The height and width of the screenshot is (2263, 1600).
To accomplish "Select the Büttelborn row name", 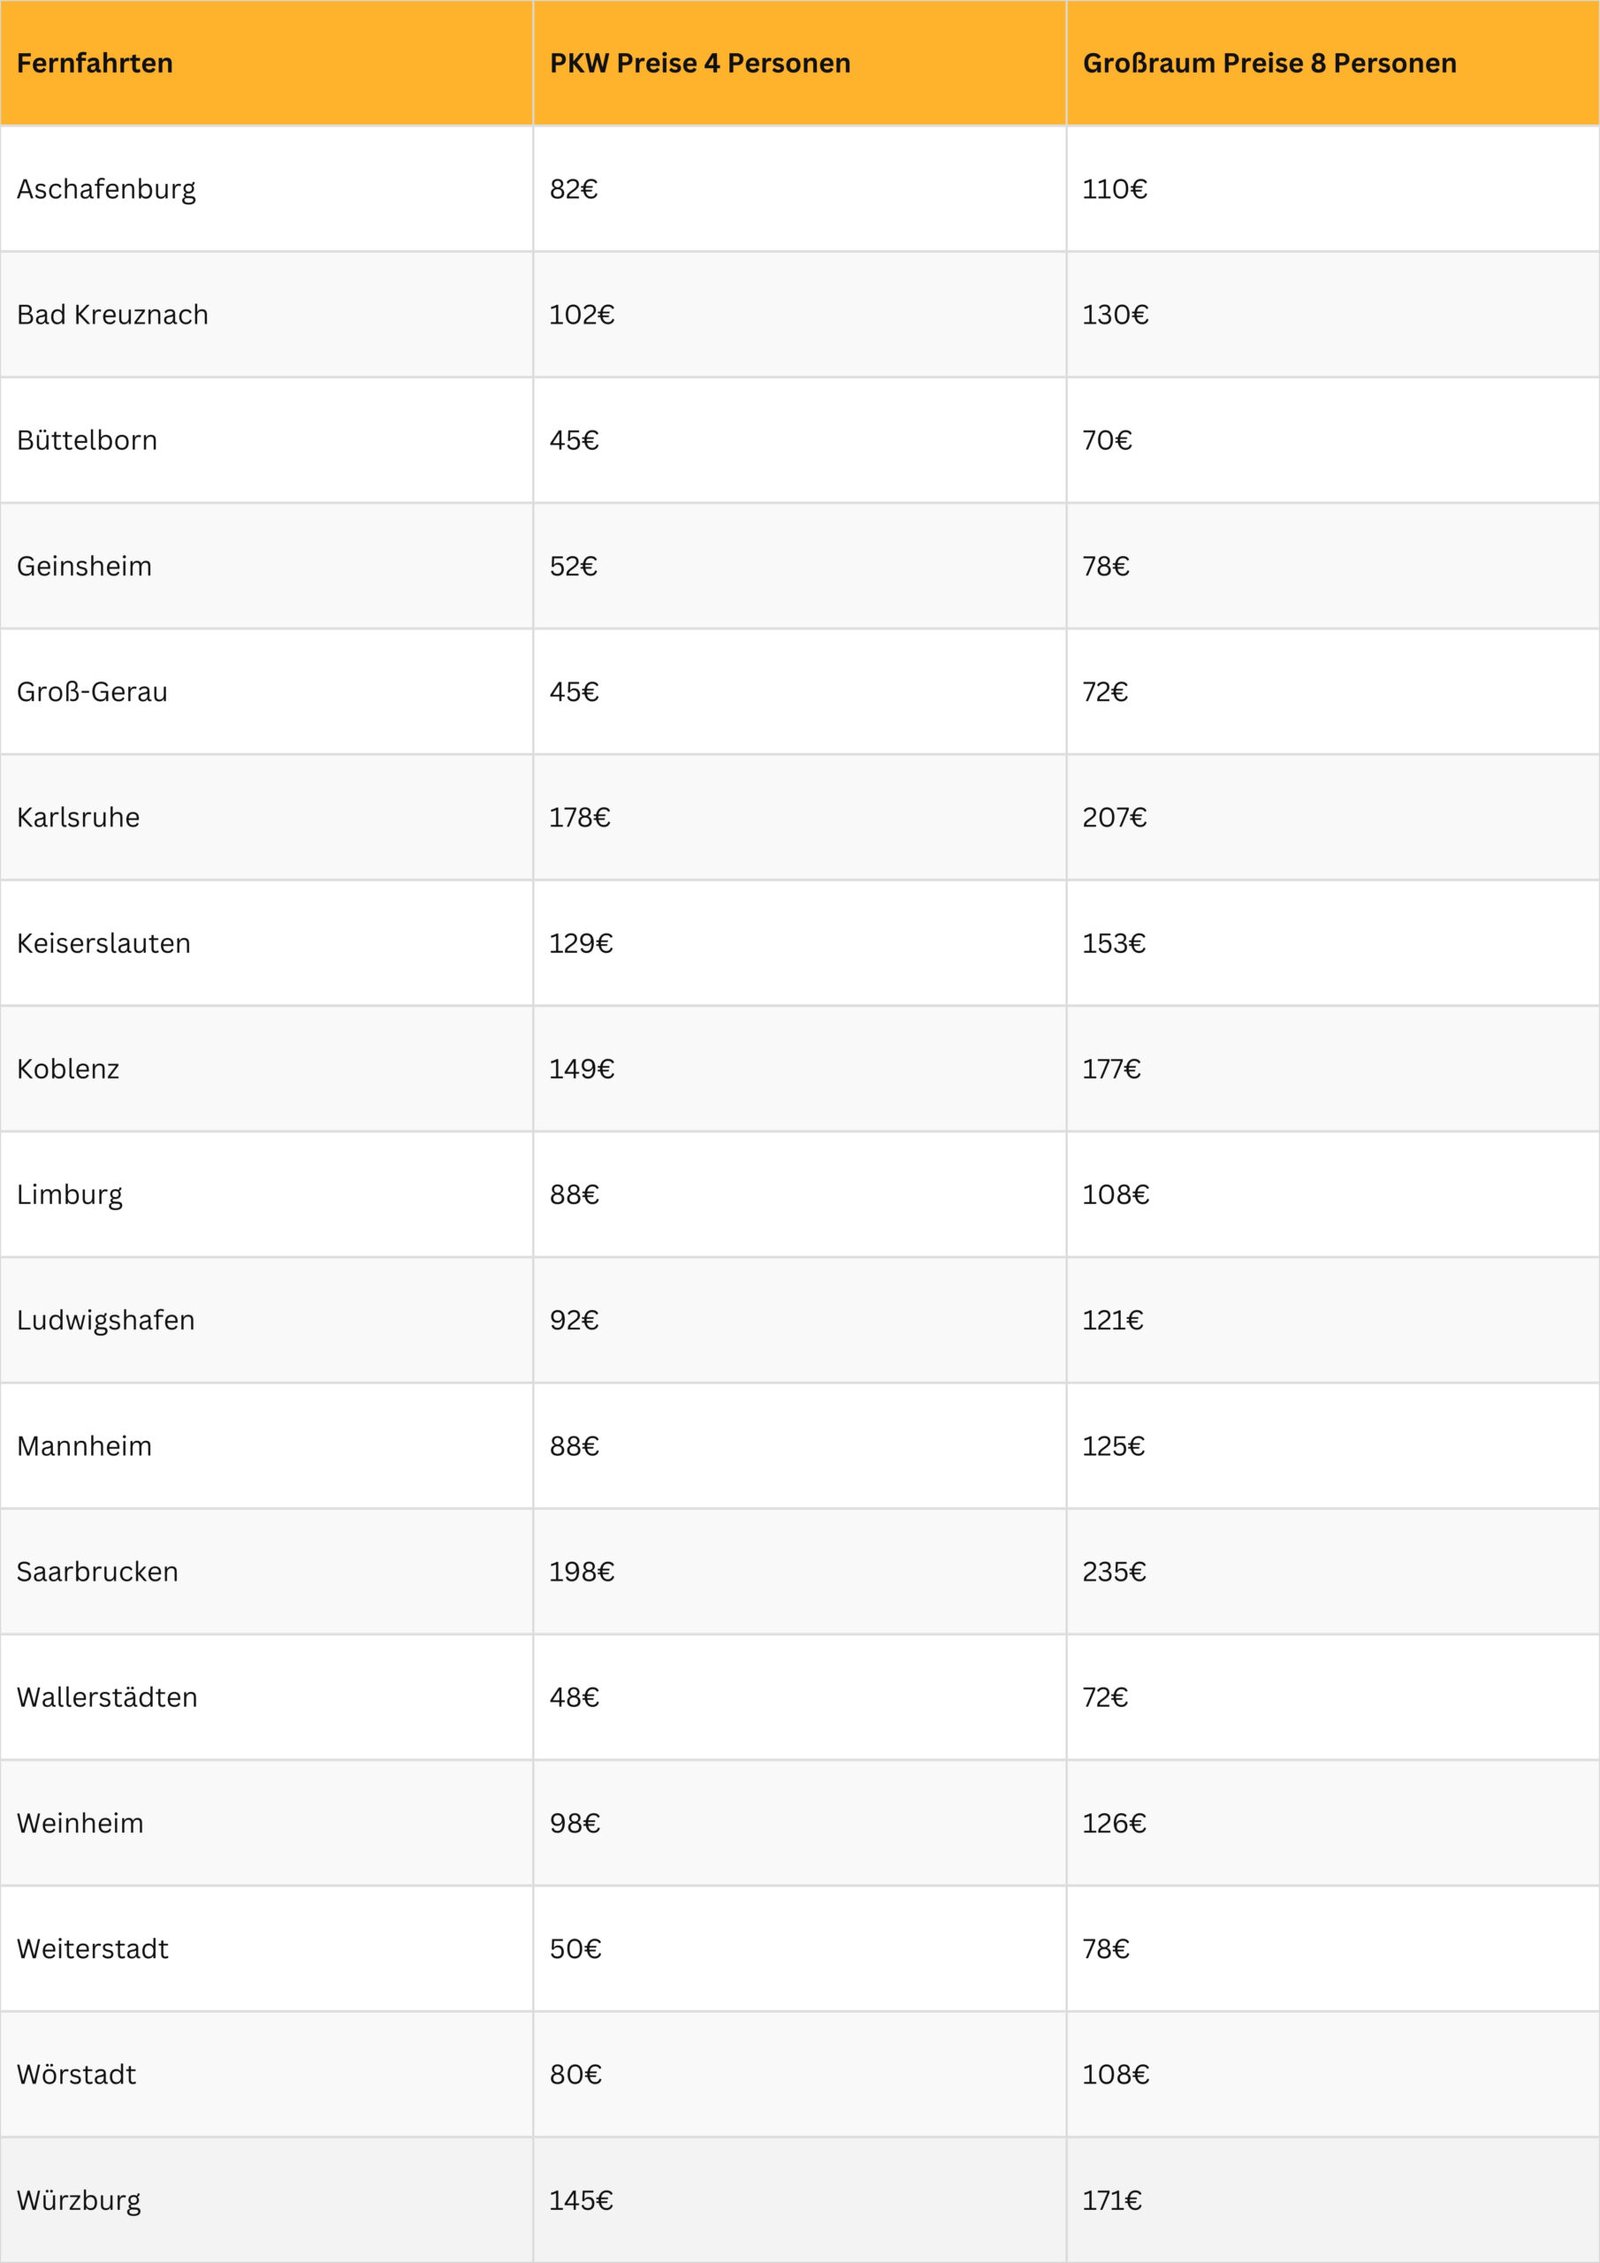I will (87, 440).
